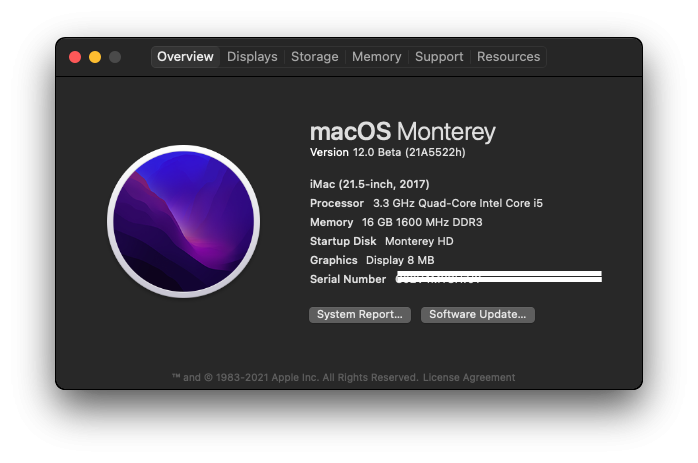
Task: Click the Software Update... button
Action: (x=478, y=315)
